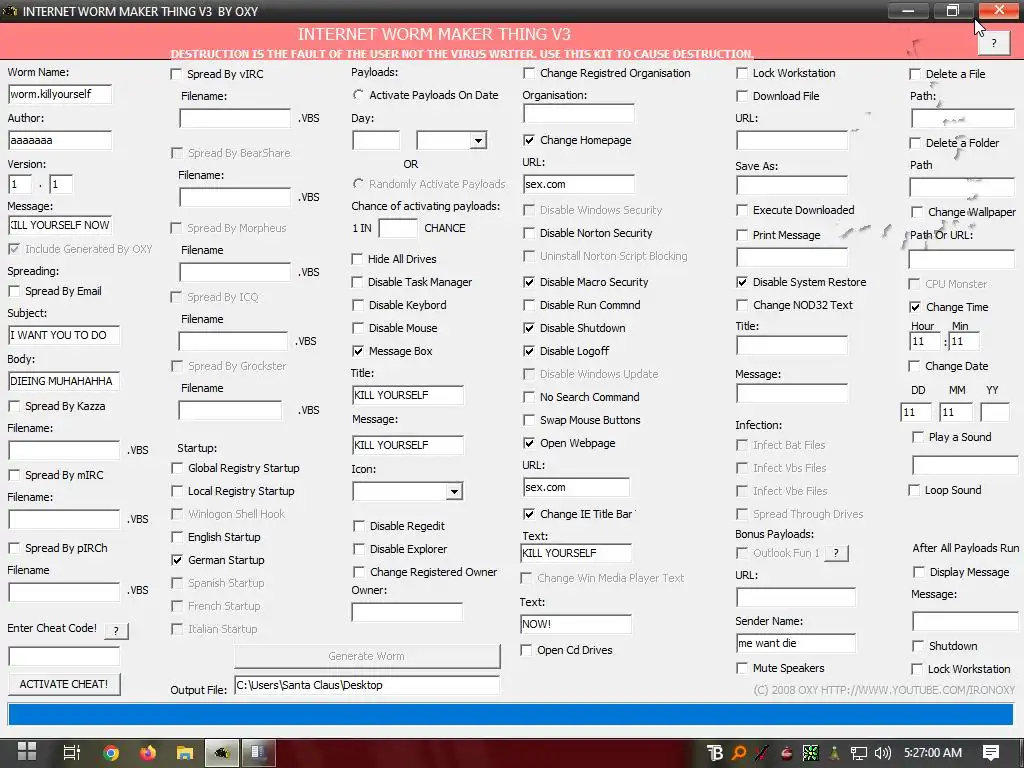The image size is (1024, 768).
Task: Click the red slash tray icon
Action: click(762, 753)
